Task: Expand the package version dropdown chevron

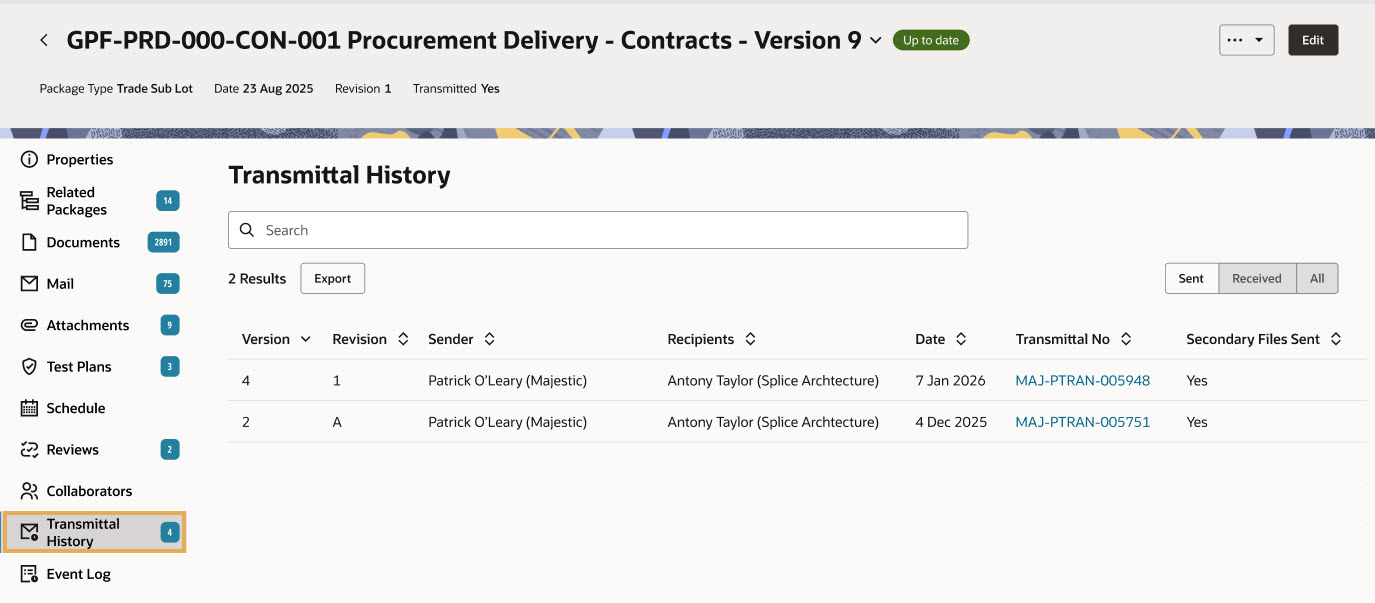Action: pos(876,41)
